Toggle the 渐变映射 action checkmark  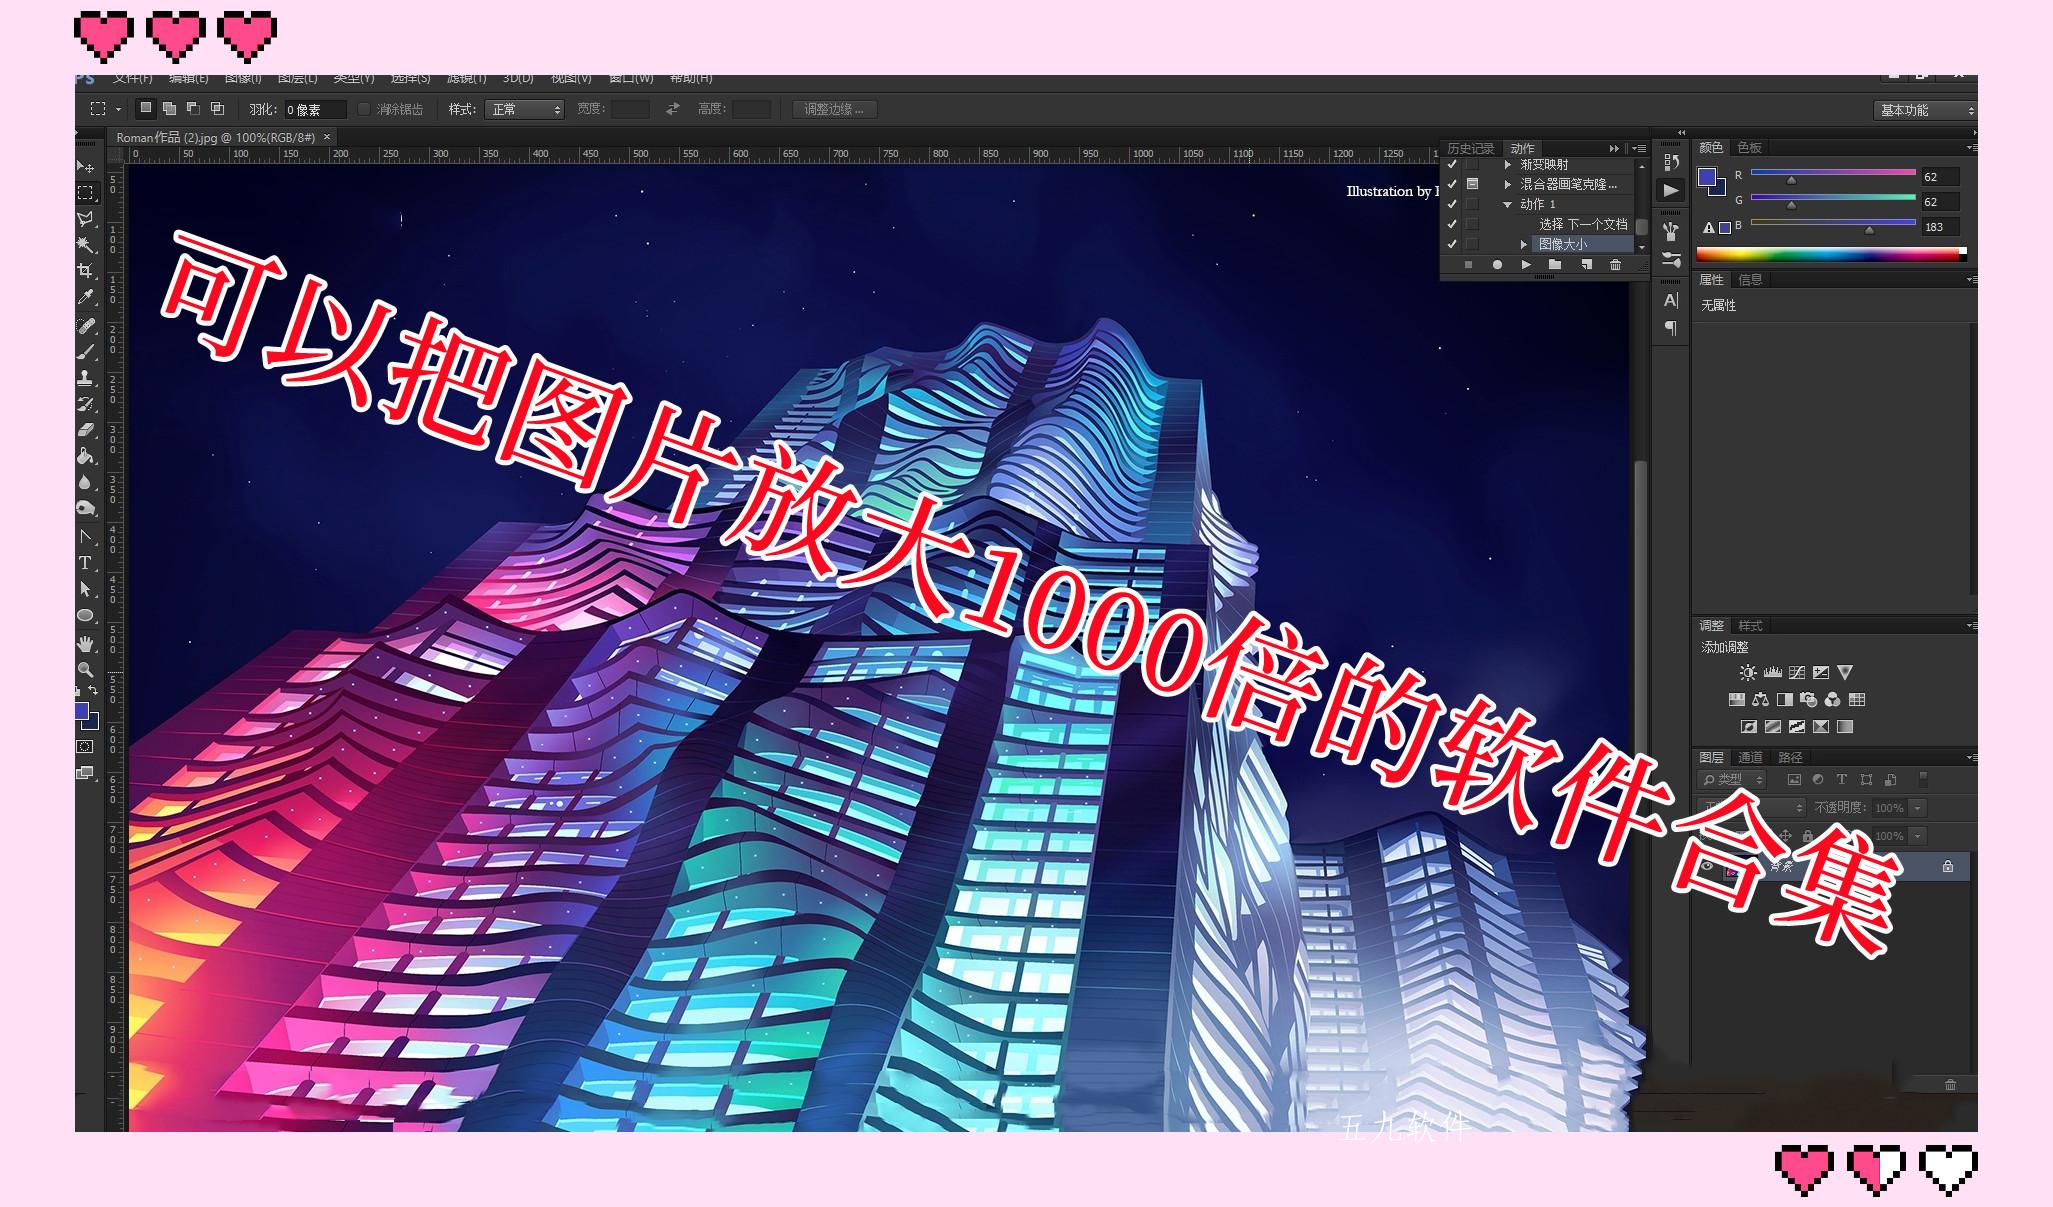[1452, 164]
